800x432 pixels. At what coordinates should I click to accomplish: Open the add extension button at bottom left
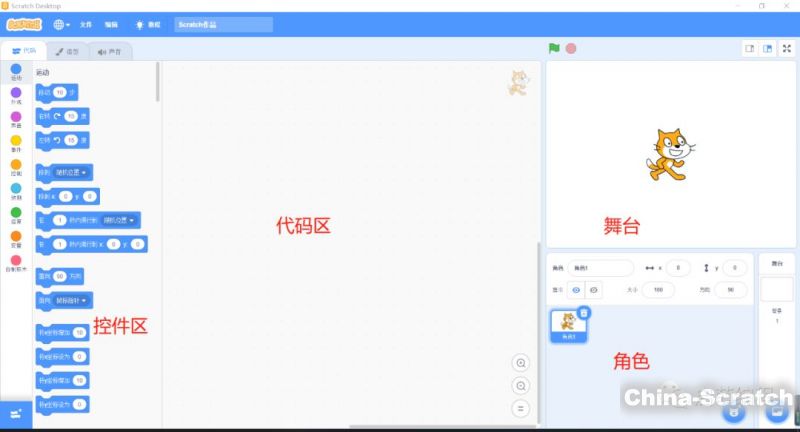pyautogui.click(x=16, y=413)
